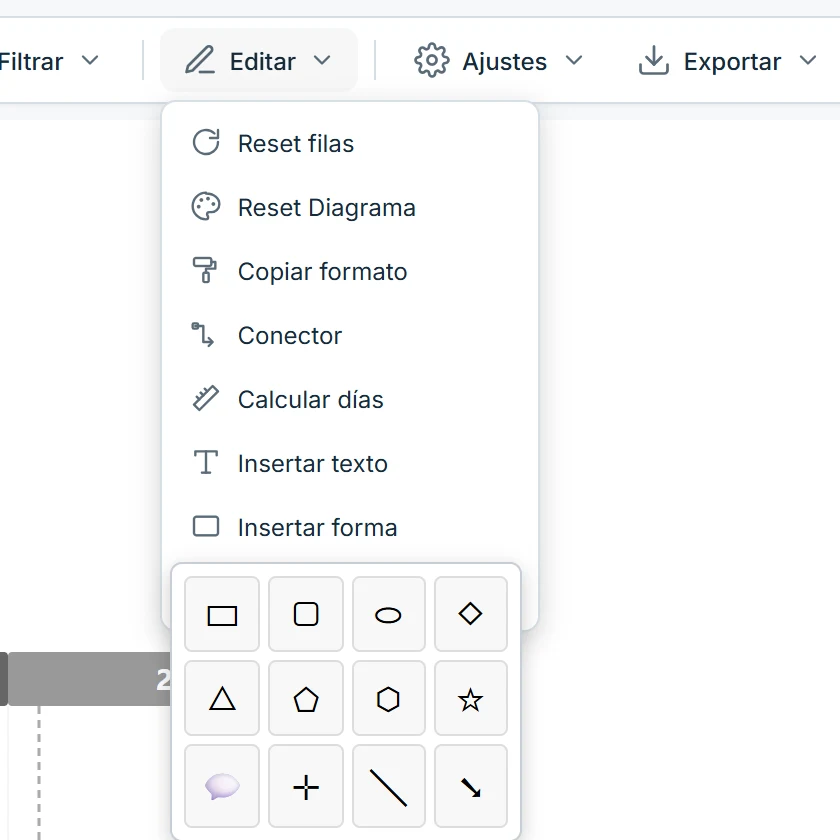840x840 pixels.
Task: Expand the Exportar chevron arrow
Action: point(808,60)
